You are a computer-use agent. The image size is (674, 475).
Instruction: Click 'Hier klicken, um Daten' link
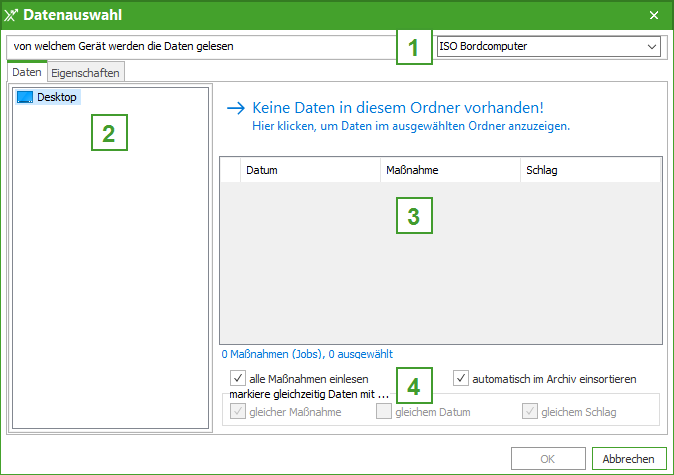click(411, 127)
